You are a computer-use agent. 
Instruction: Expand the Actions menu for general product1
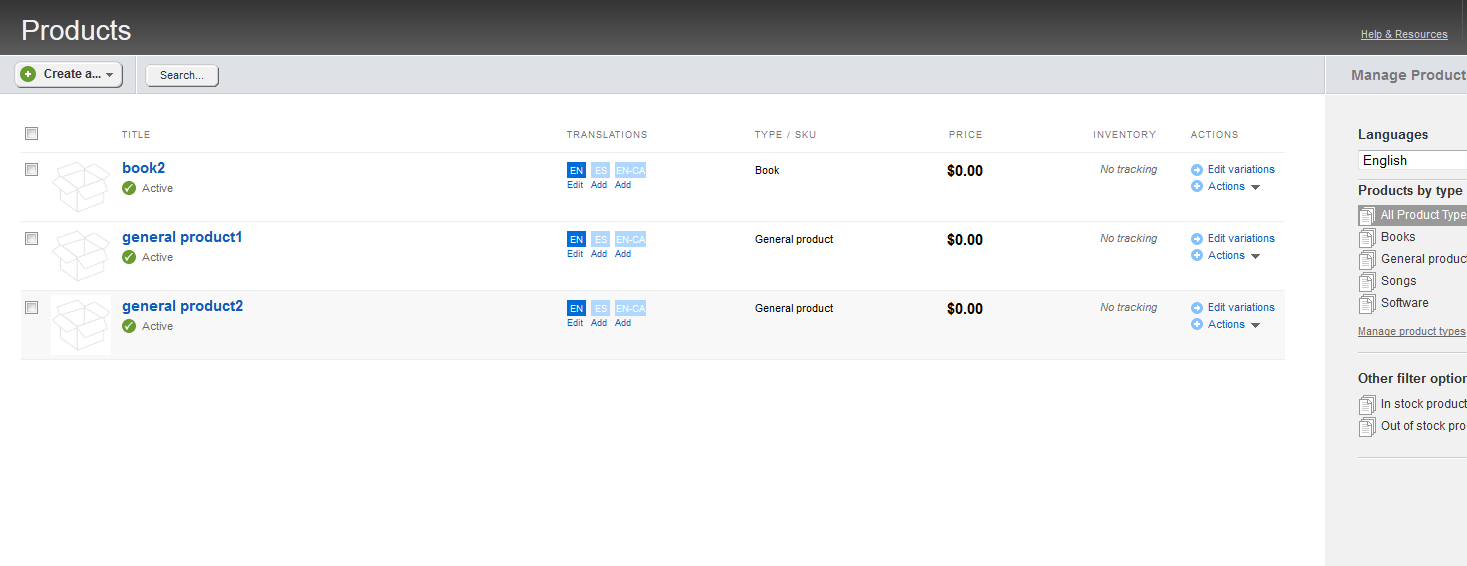[x=1226, y=256]
